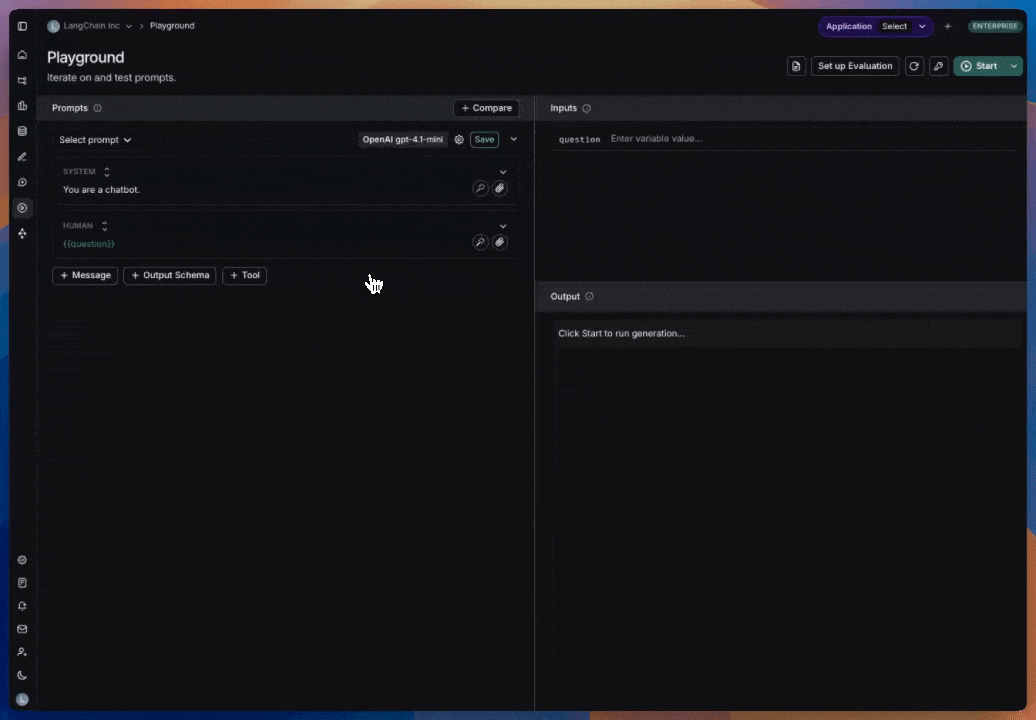
Task: Open model settings gear beside gpt-4.1-mini
Action: (x=458, y=139)
